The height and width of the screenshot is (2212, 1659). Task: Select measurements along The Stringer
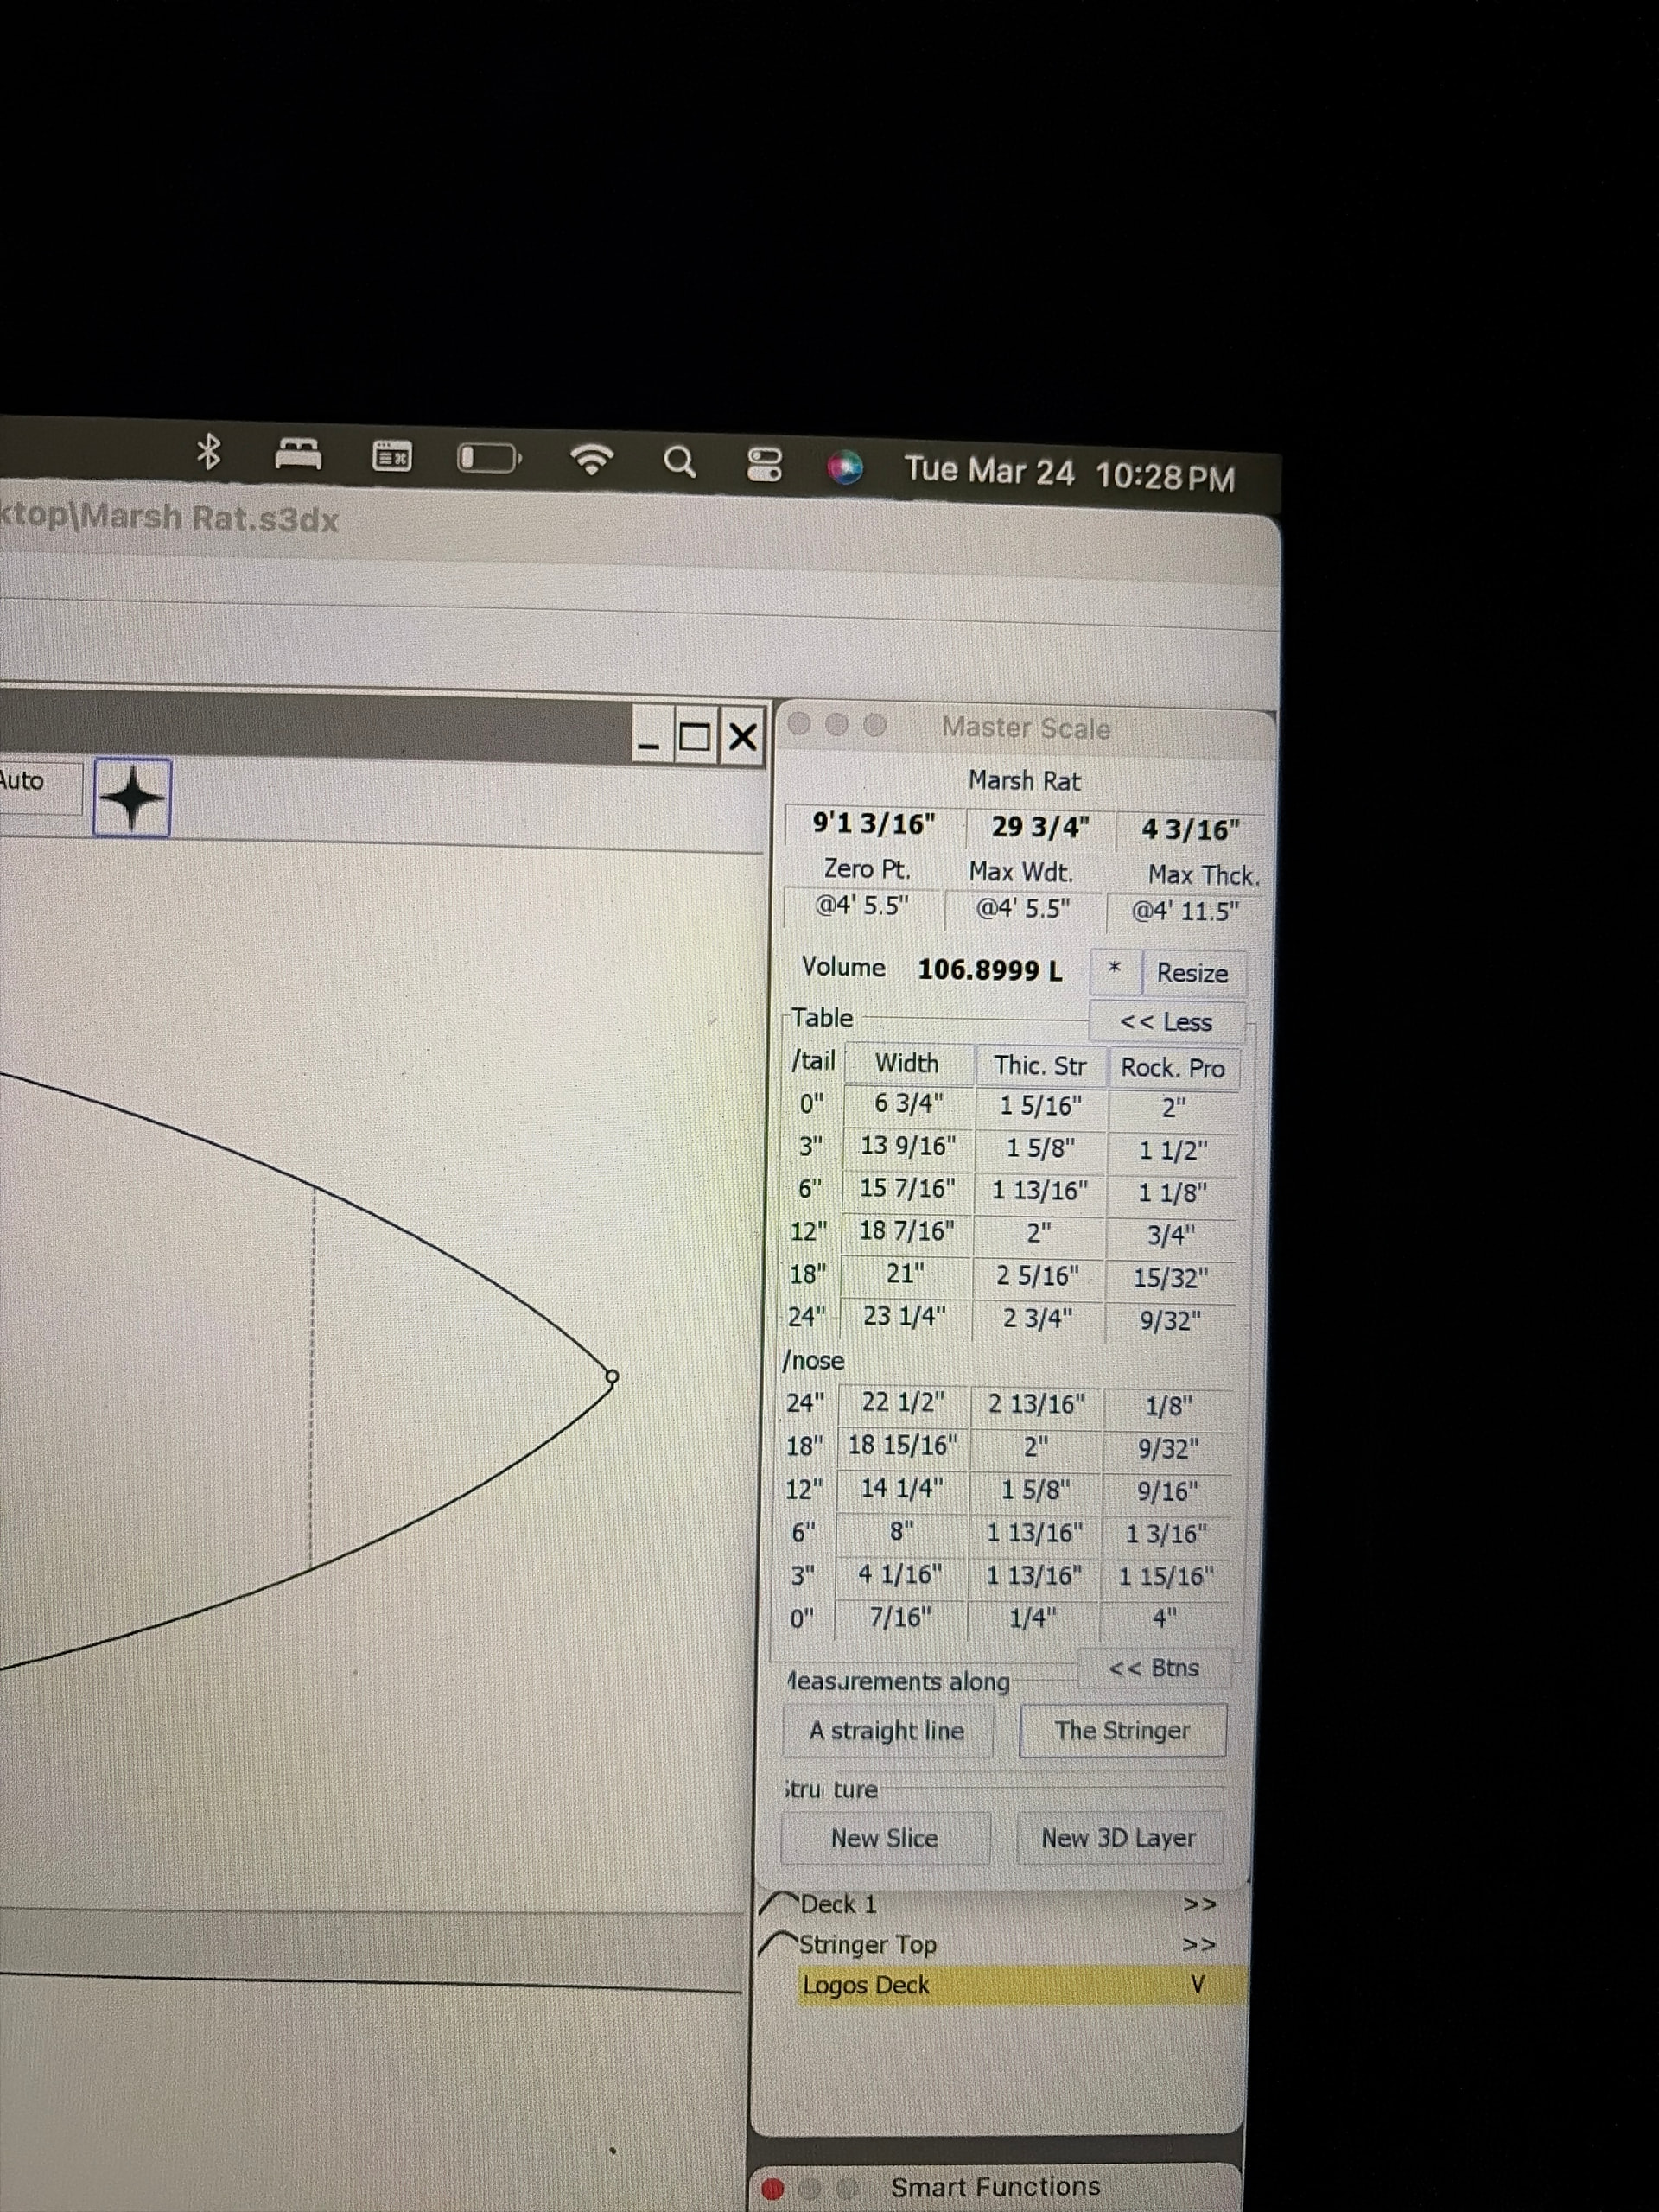(x=1122, y=1731)
